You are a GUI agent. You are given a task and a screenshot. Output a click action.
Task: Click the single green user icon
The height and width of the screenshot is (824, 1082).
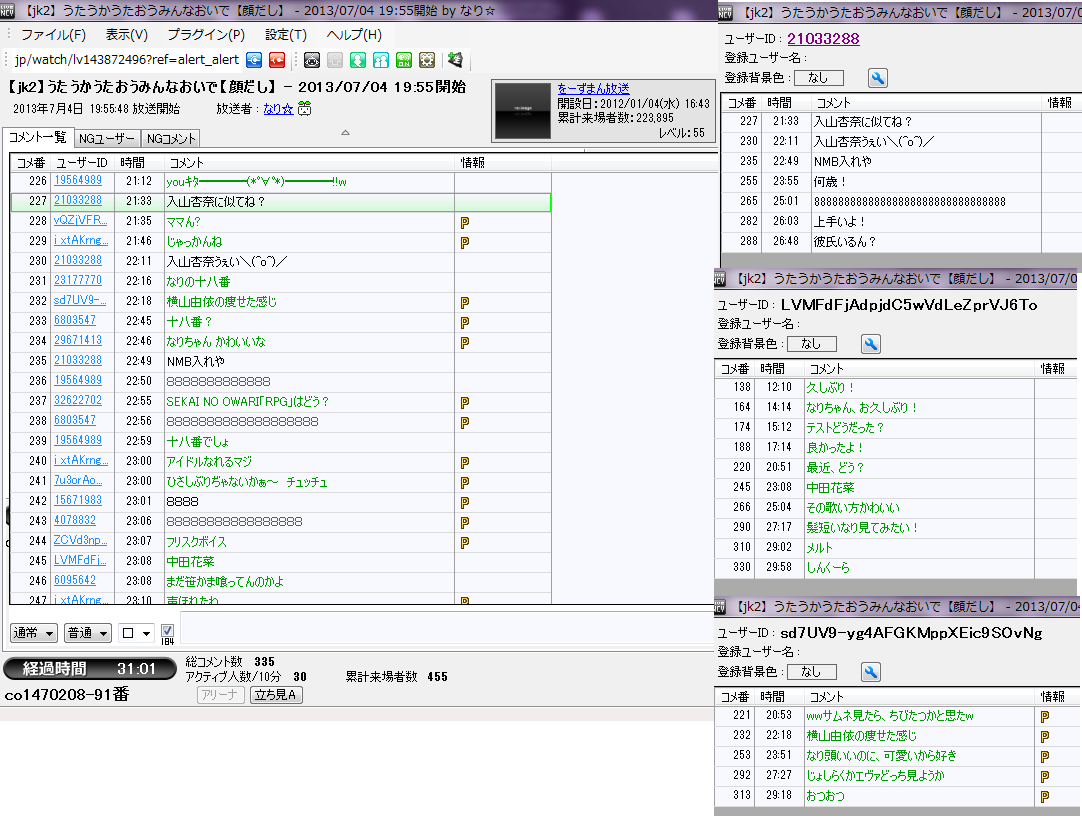(x=358, y=60)
